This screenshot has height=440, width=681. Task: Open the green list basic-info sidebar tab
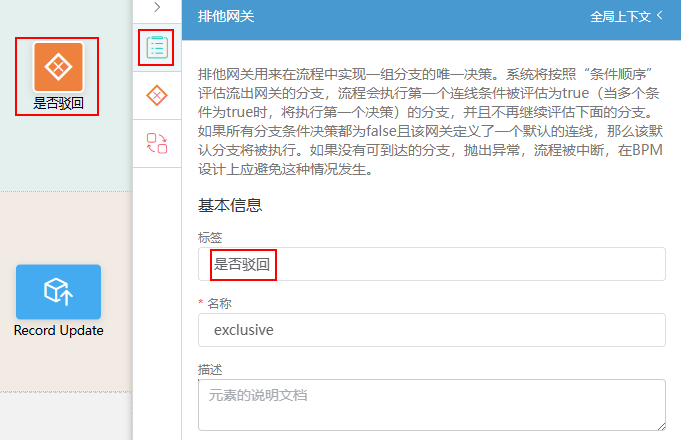click(157, 47)
